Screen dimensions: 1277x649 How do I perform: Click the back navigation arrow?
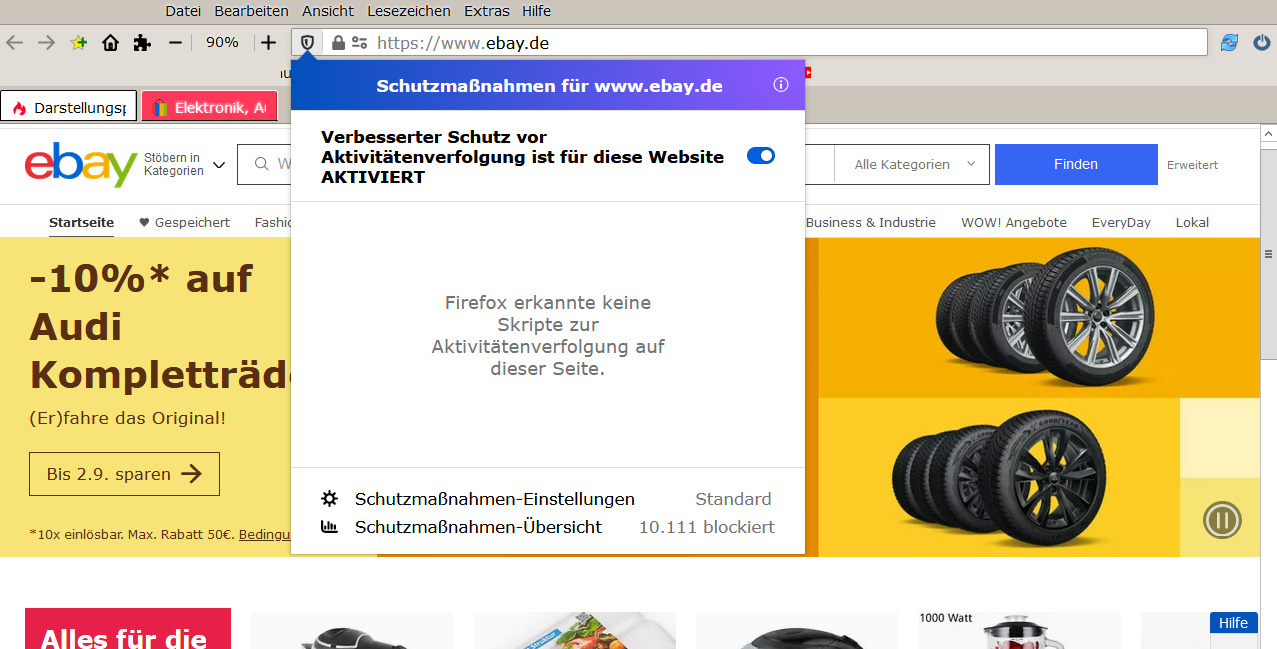pos(14,43)
